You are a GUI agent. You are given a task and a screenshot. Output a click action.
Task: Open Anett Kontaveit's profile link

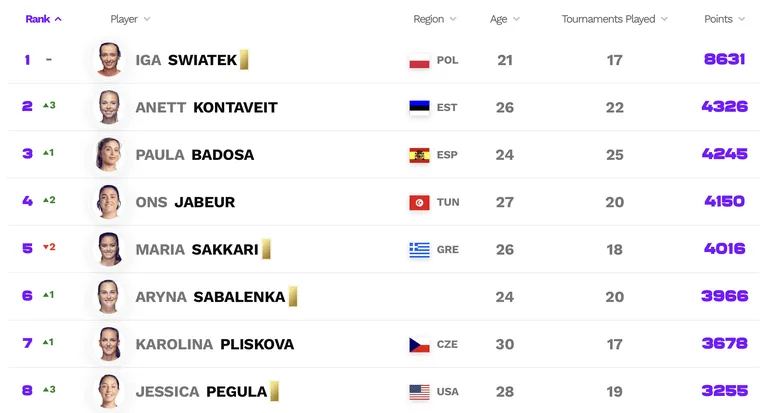[x=206, y=107]
